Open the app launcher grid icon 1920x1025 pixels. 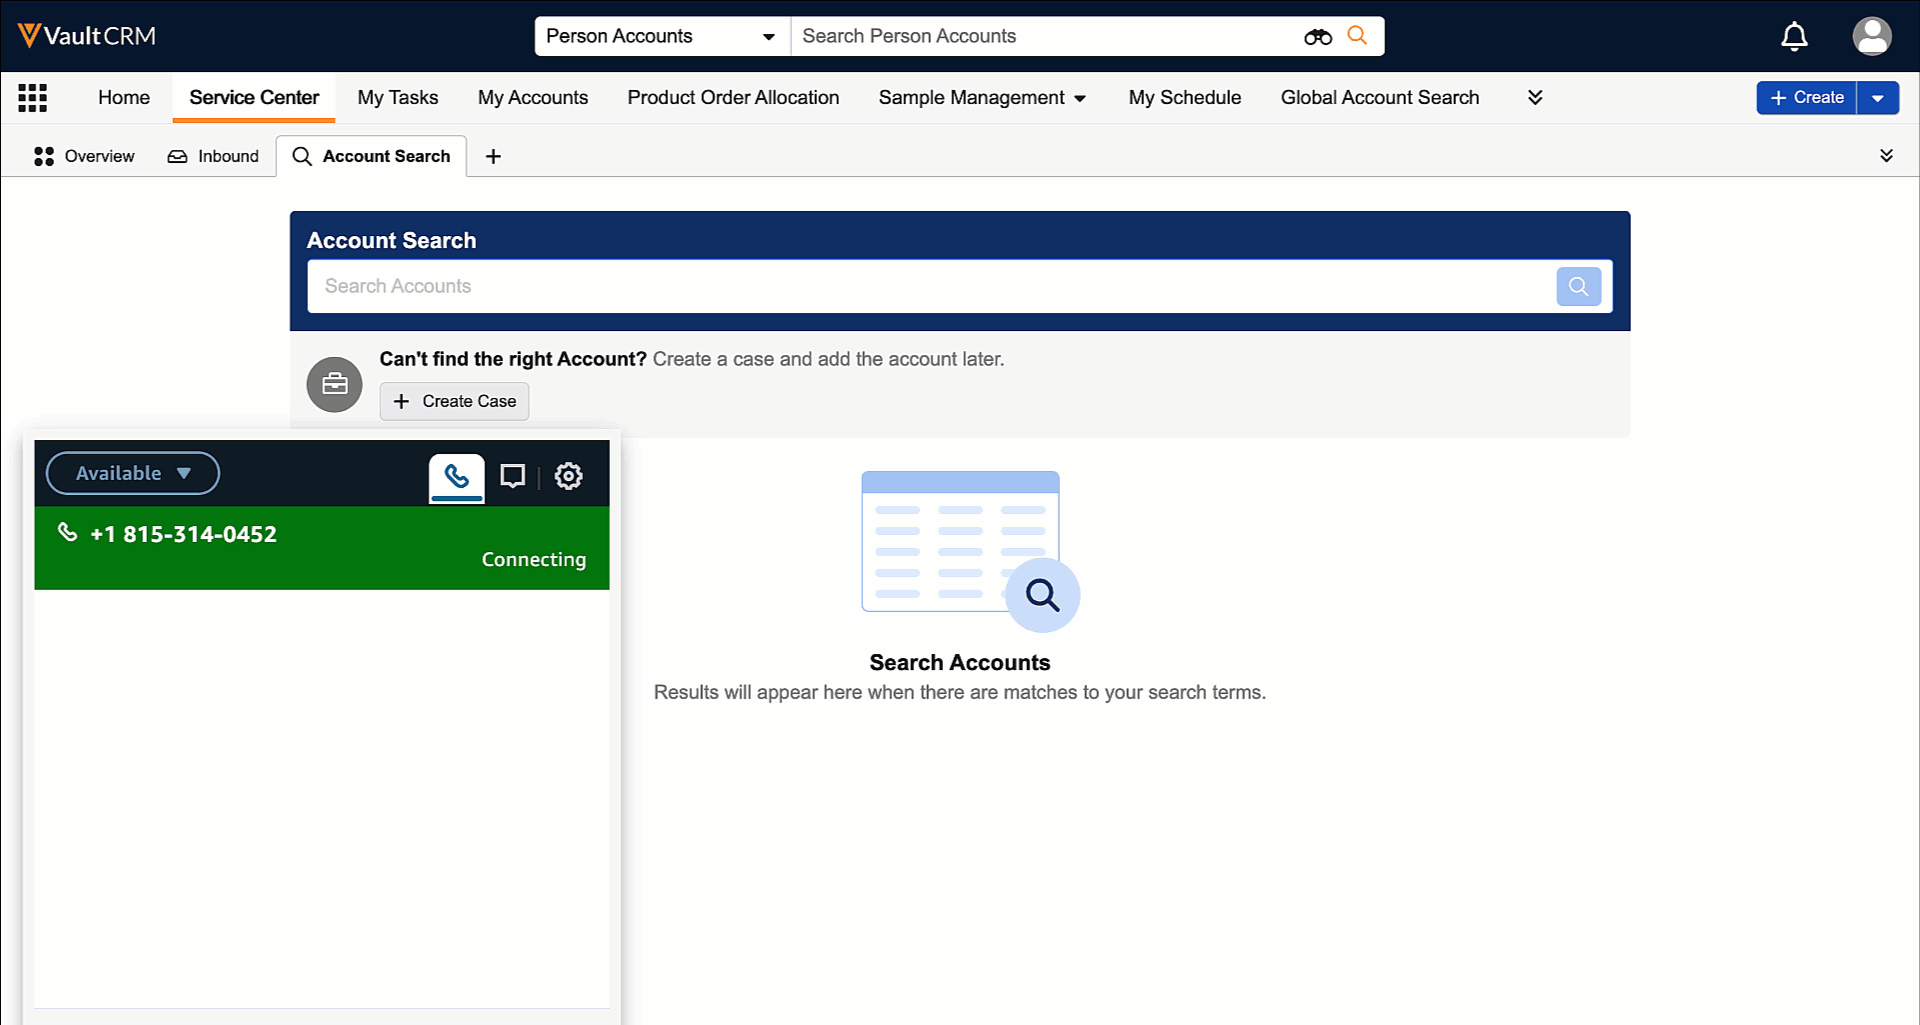click(x=32, y=98)
